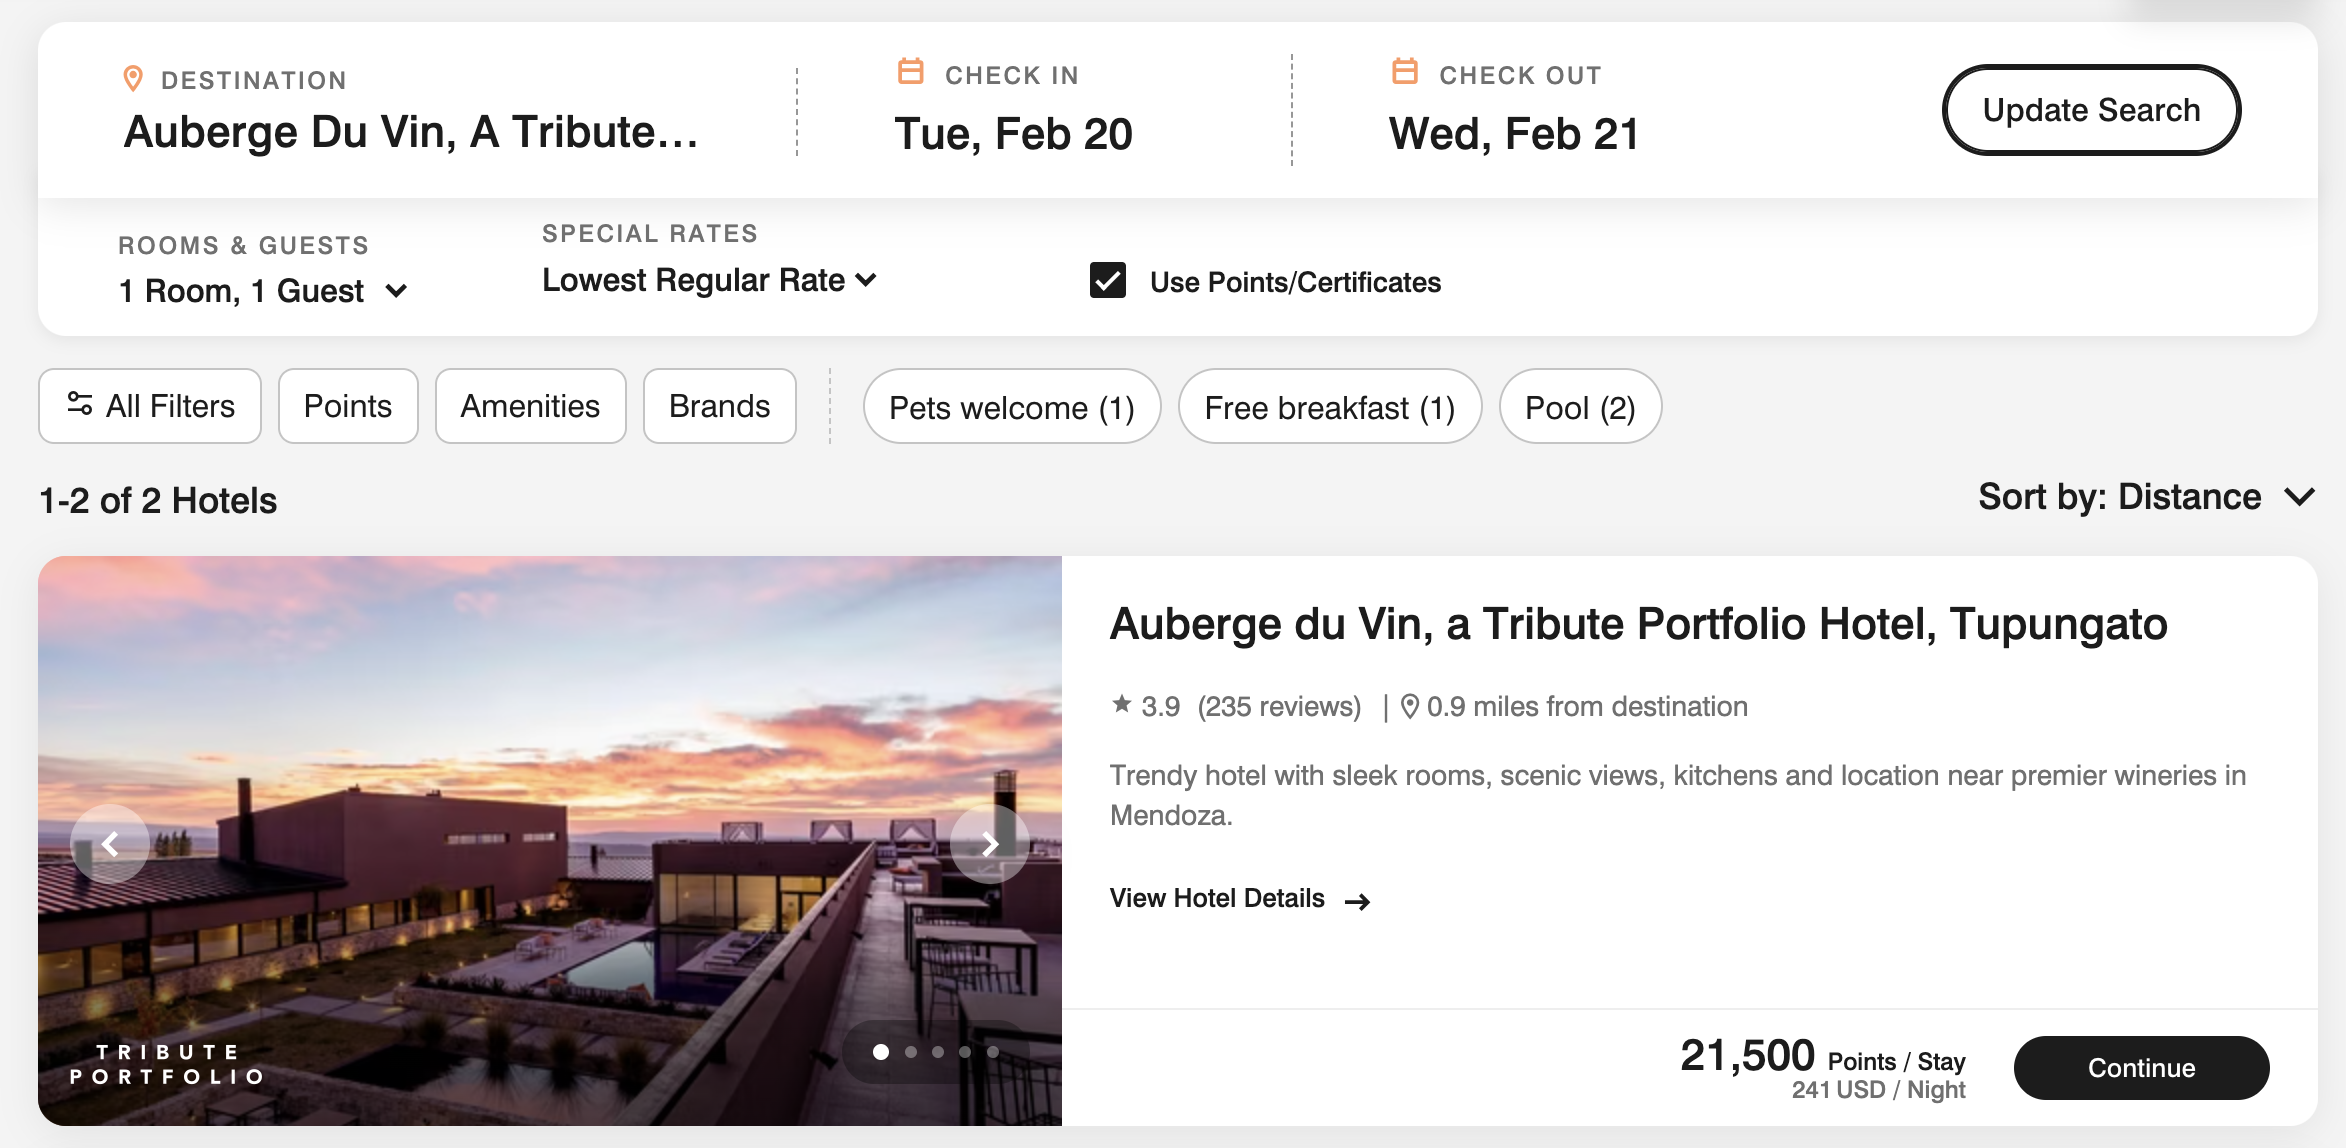Click the Update Search button
Viewport: 2346px width, 1148px height.
click(2091, 110)
